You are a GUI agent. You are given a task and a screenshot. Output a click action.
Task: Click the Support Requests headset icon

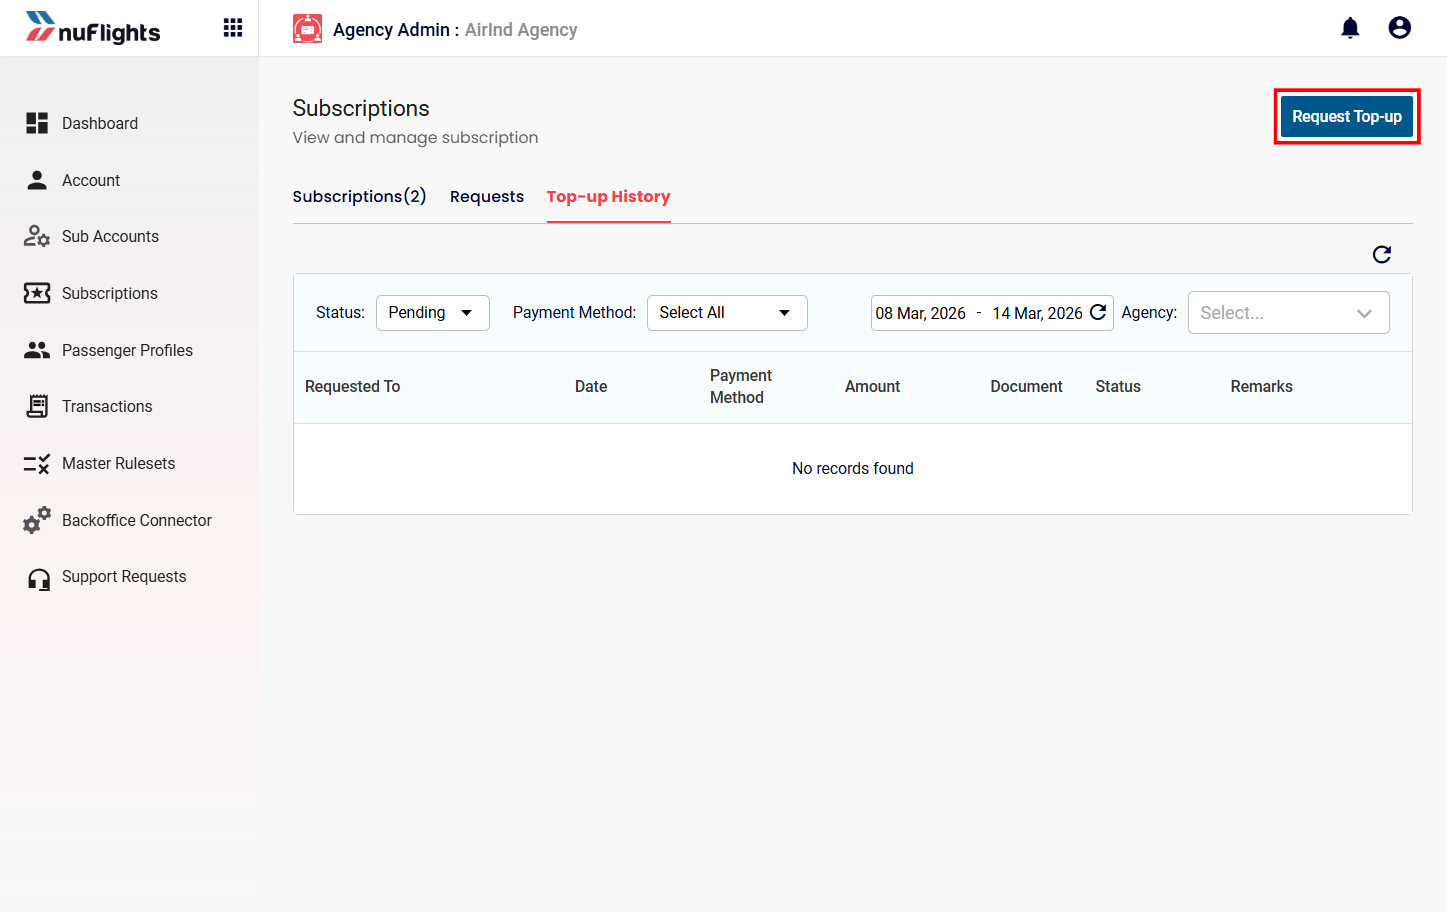(x=39, y=579)
